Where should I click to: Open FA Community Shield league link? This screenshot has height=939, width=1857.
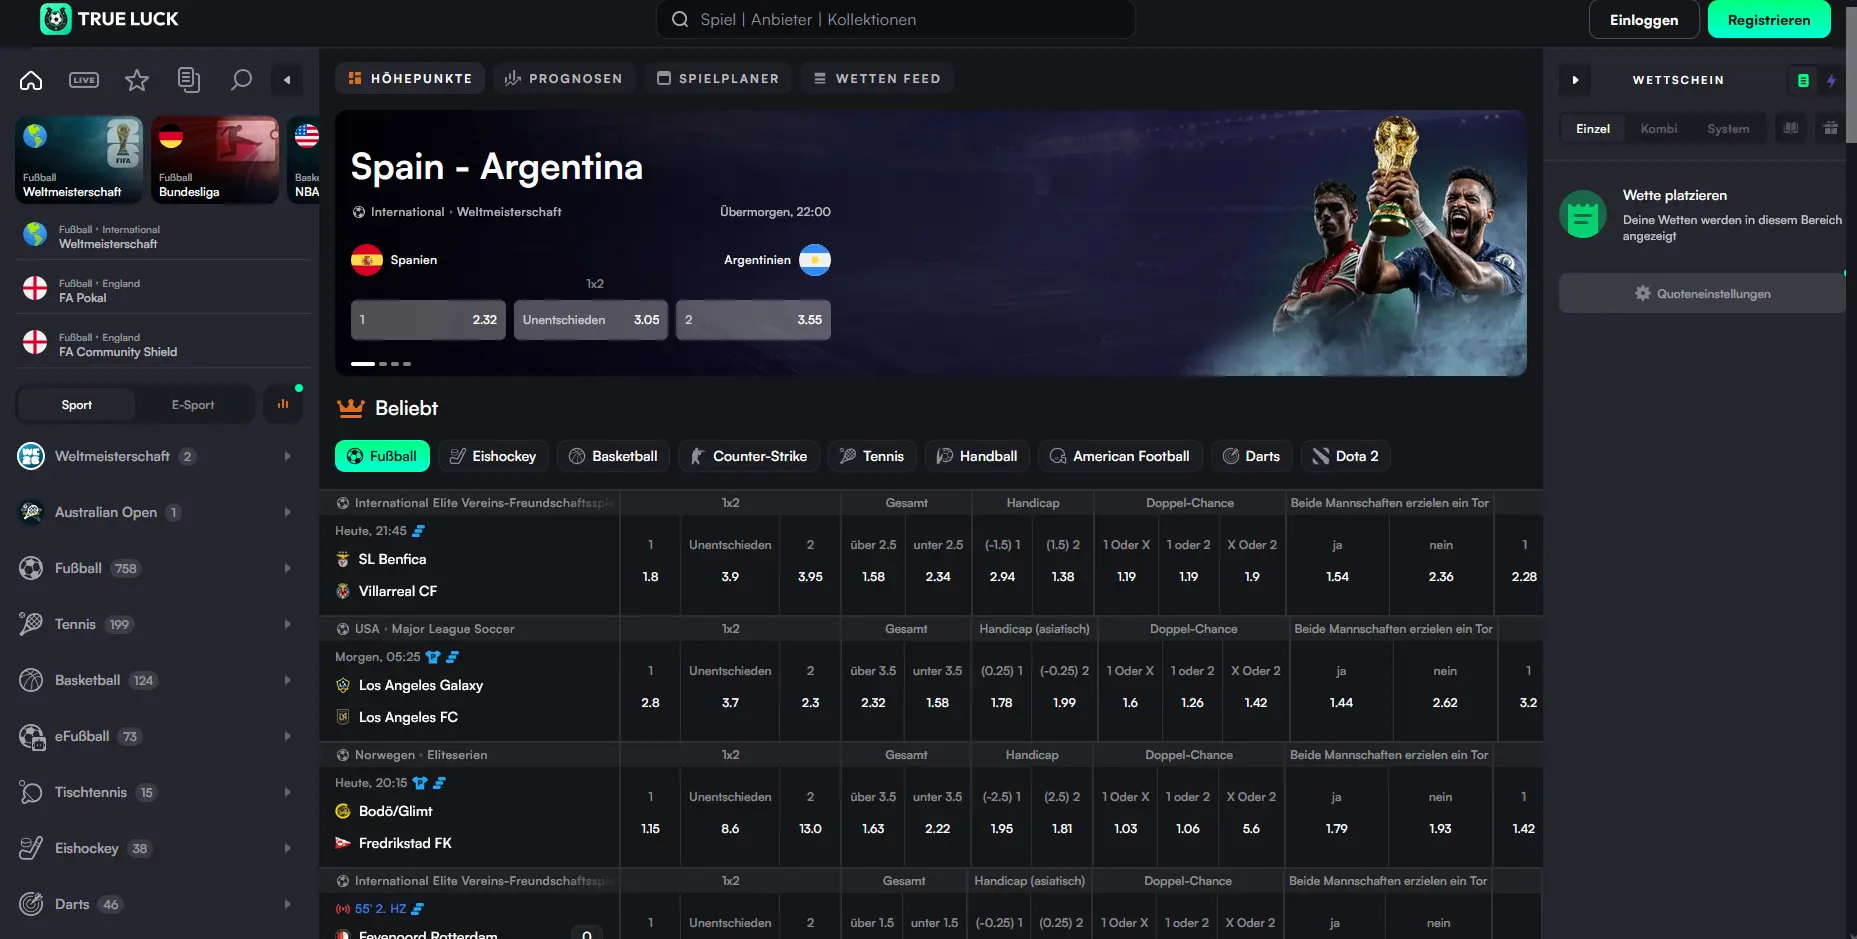(163, 345)
